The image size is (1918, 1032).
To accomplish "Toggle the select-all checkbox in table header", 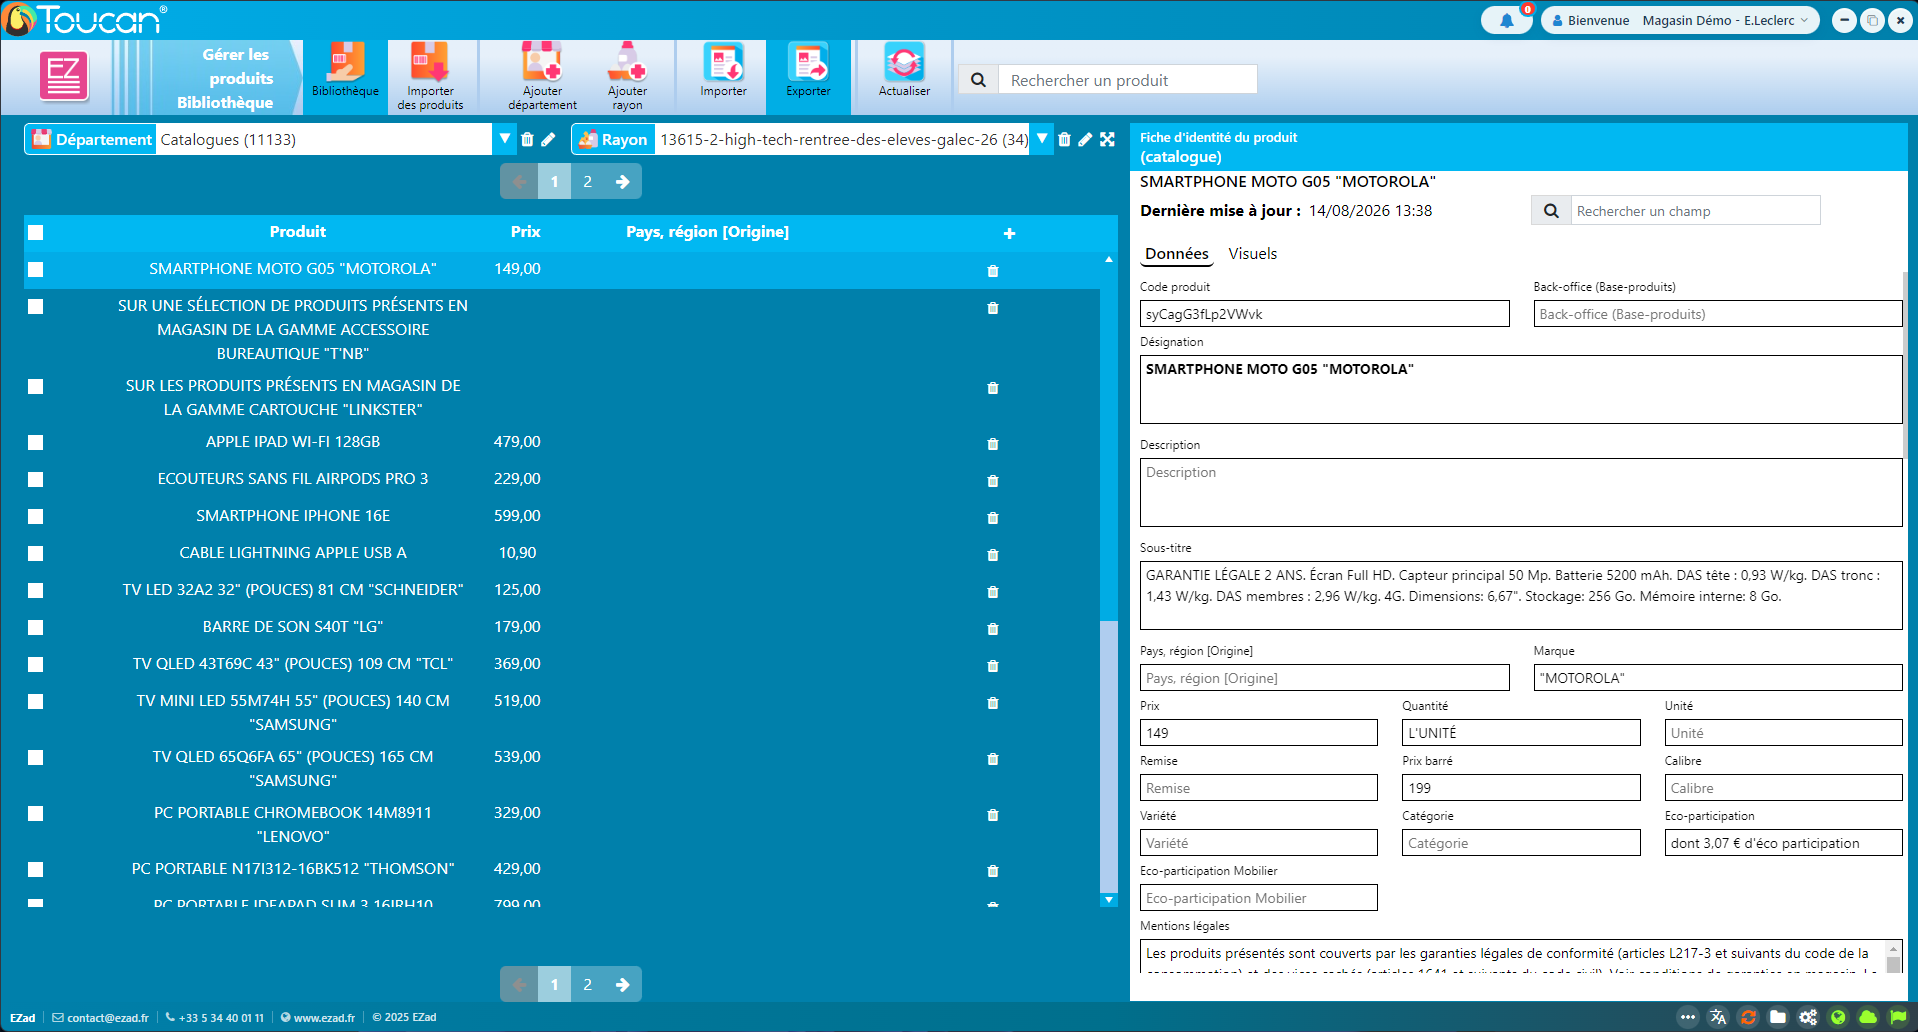I will pos(36,233).
